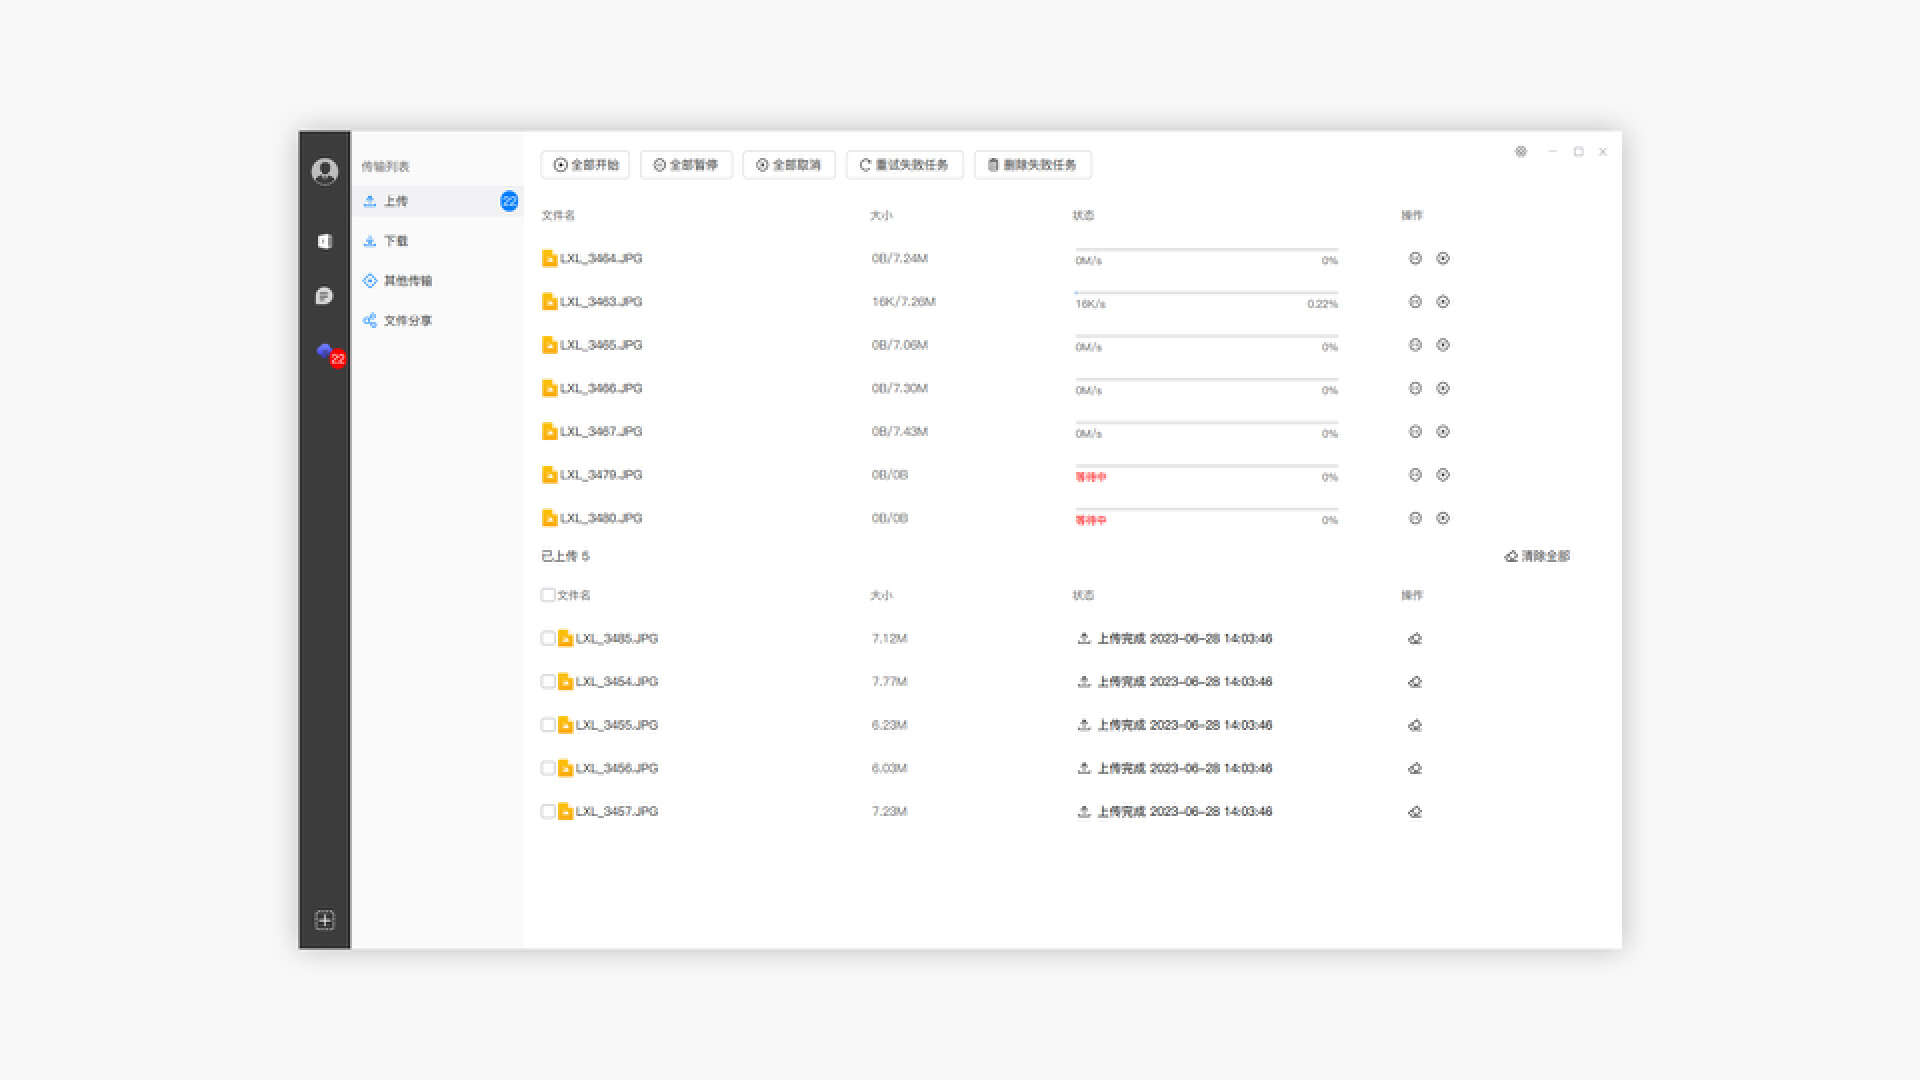Click the LXL_3463.JPG upload progress bar
Viewport: 1920px width, 1080px height.
[x=1205, y=293]
